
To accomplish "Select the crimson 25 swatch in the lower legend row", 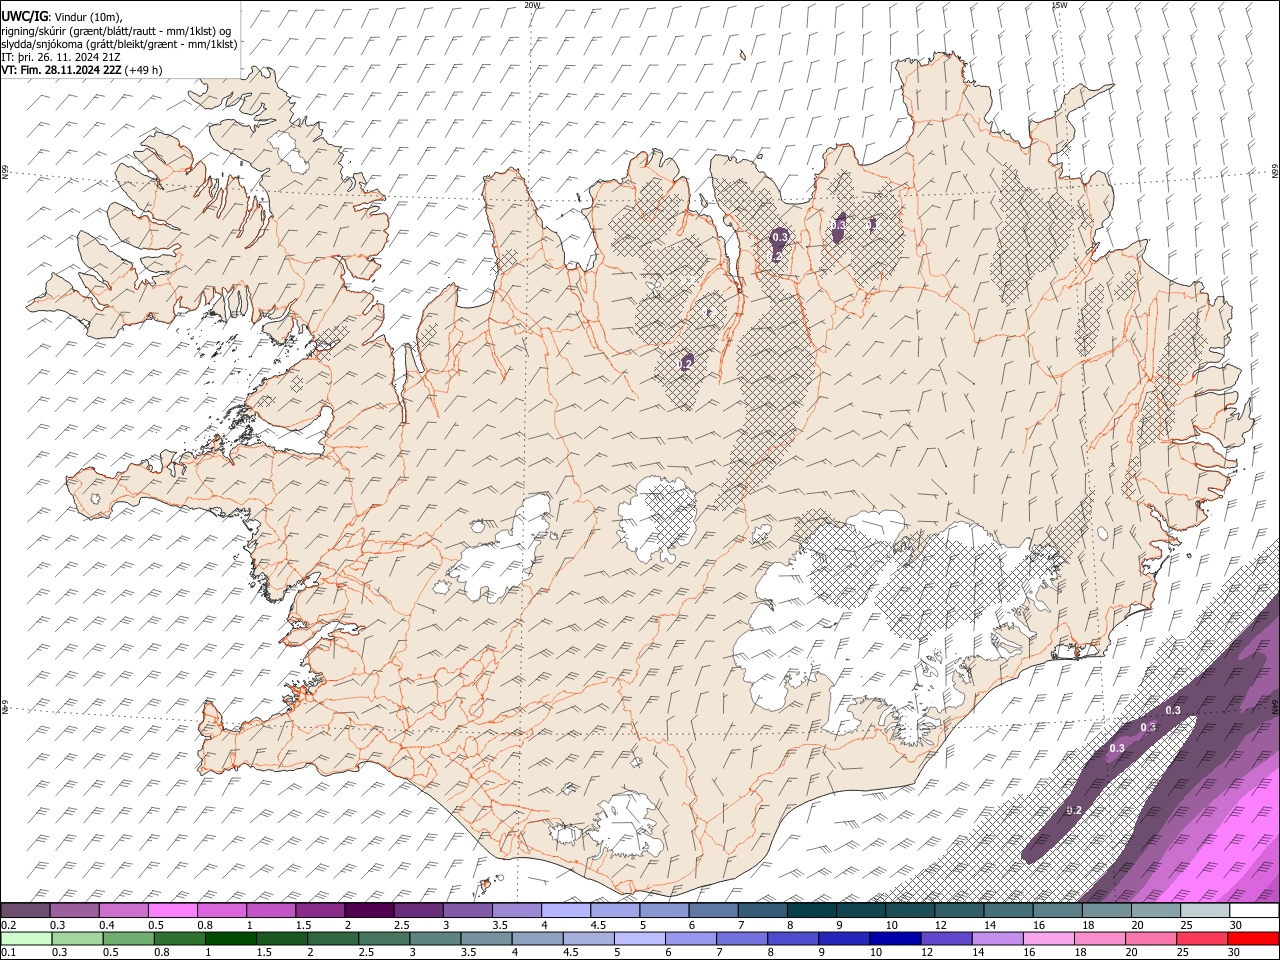I will click(x=1201, y=938).
